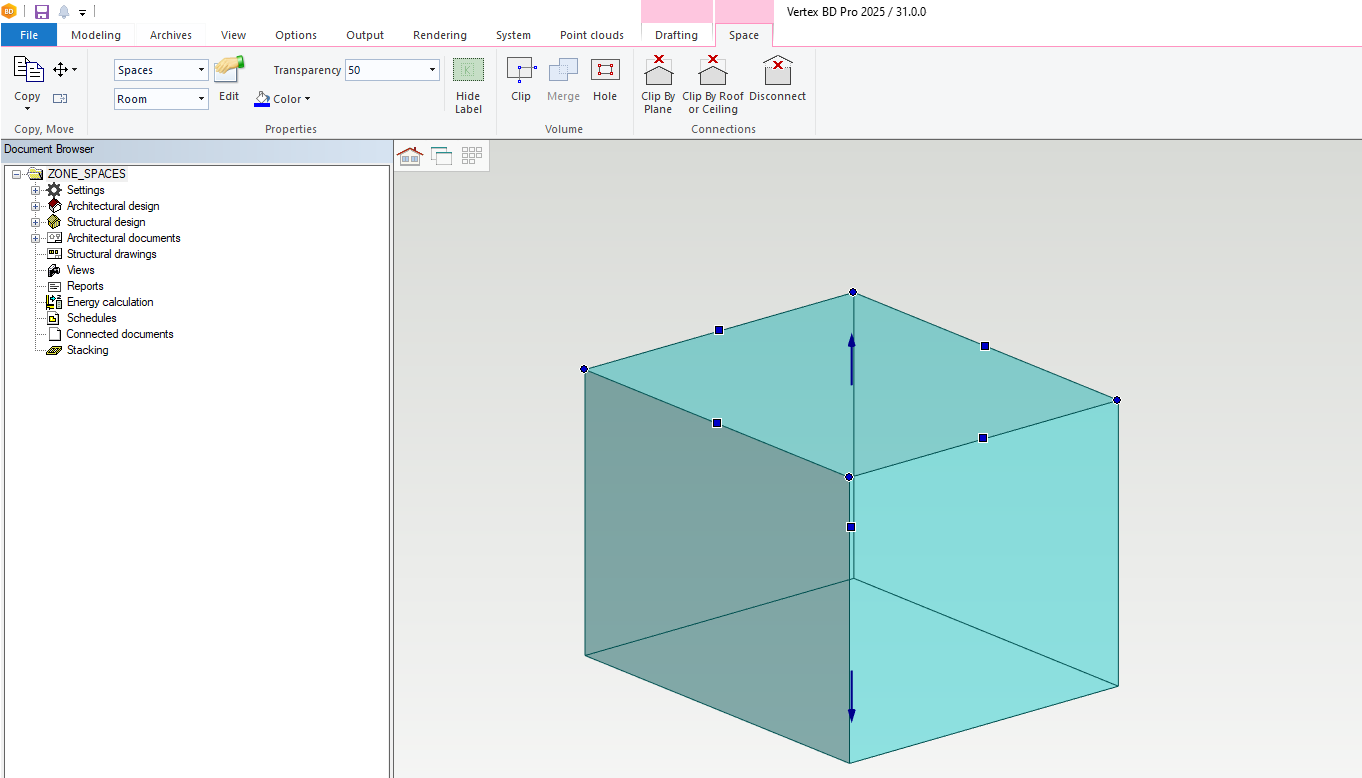The image size is (1362, 778).
Task: Open the Color fill picker
Action: click(283, 99)
